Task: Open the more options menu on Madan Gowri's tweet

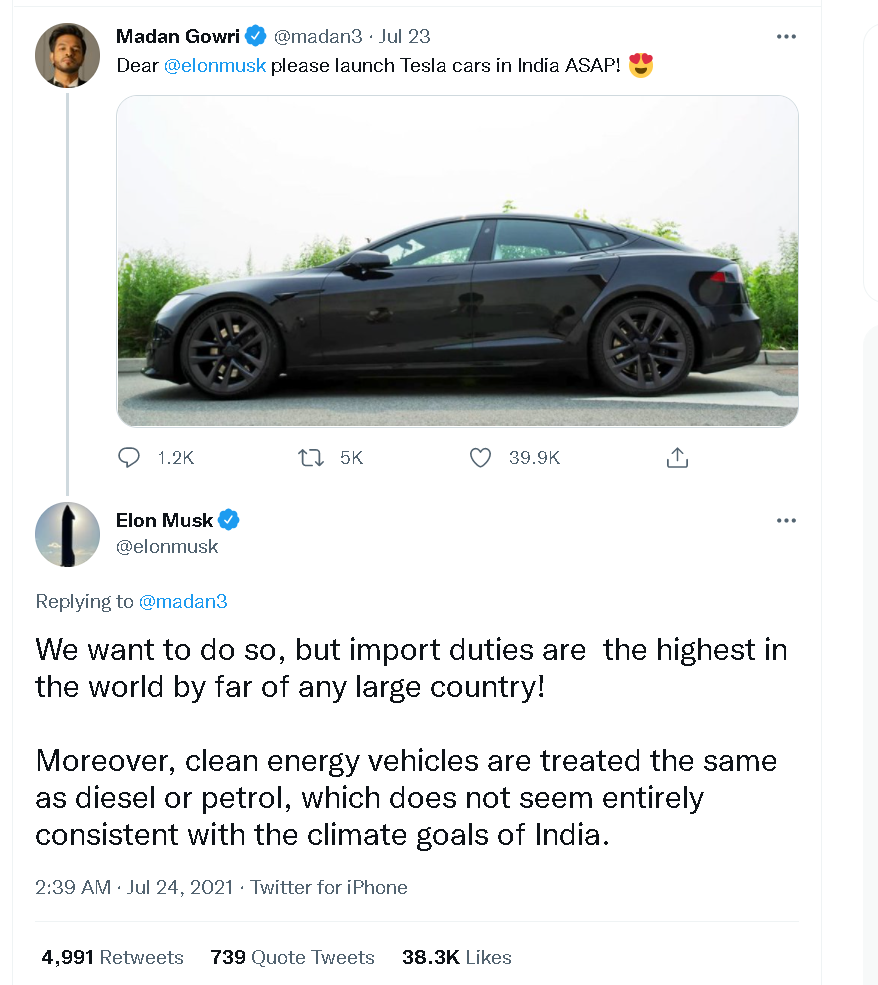Action: (786, 36)
